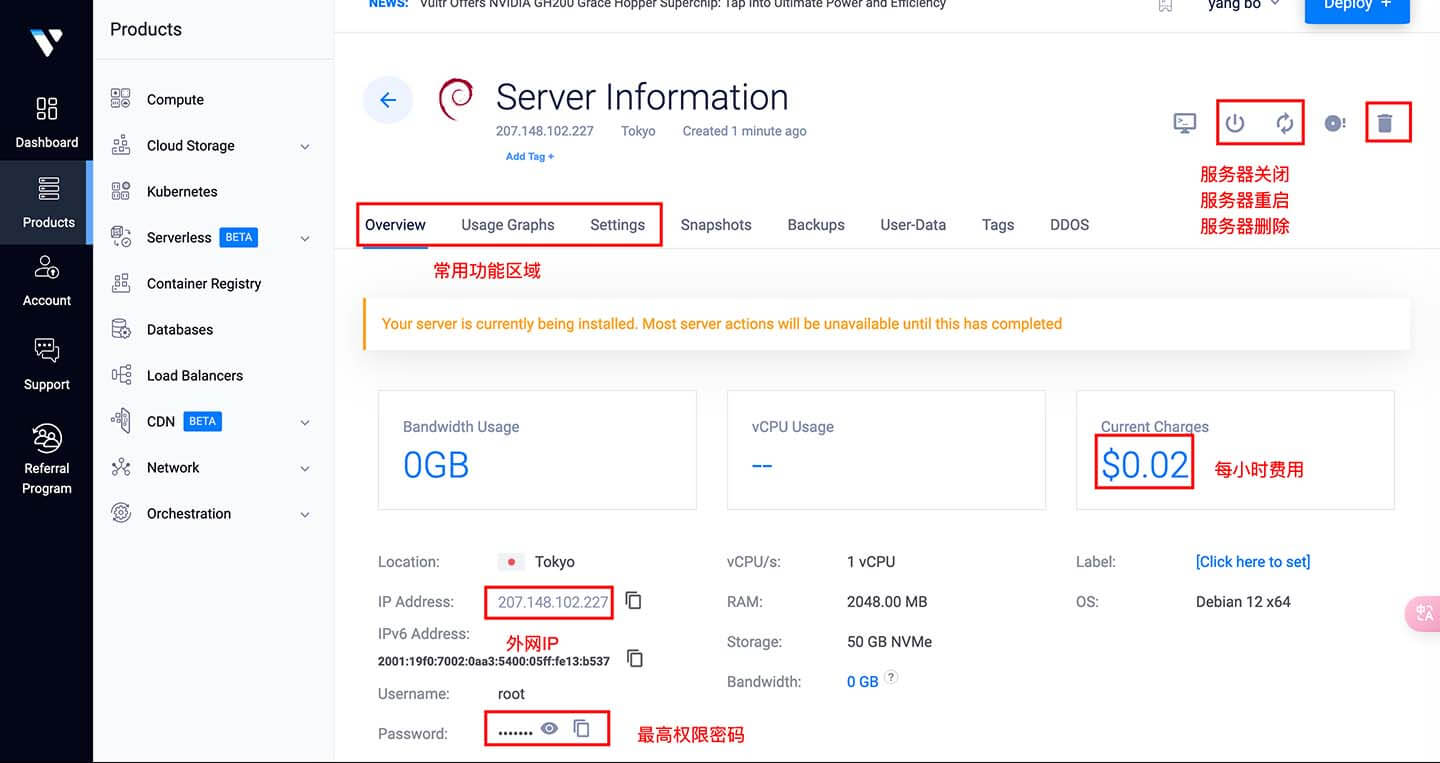Click the Network product icon

(121, 467)
